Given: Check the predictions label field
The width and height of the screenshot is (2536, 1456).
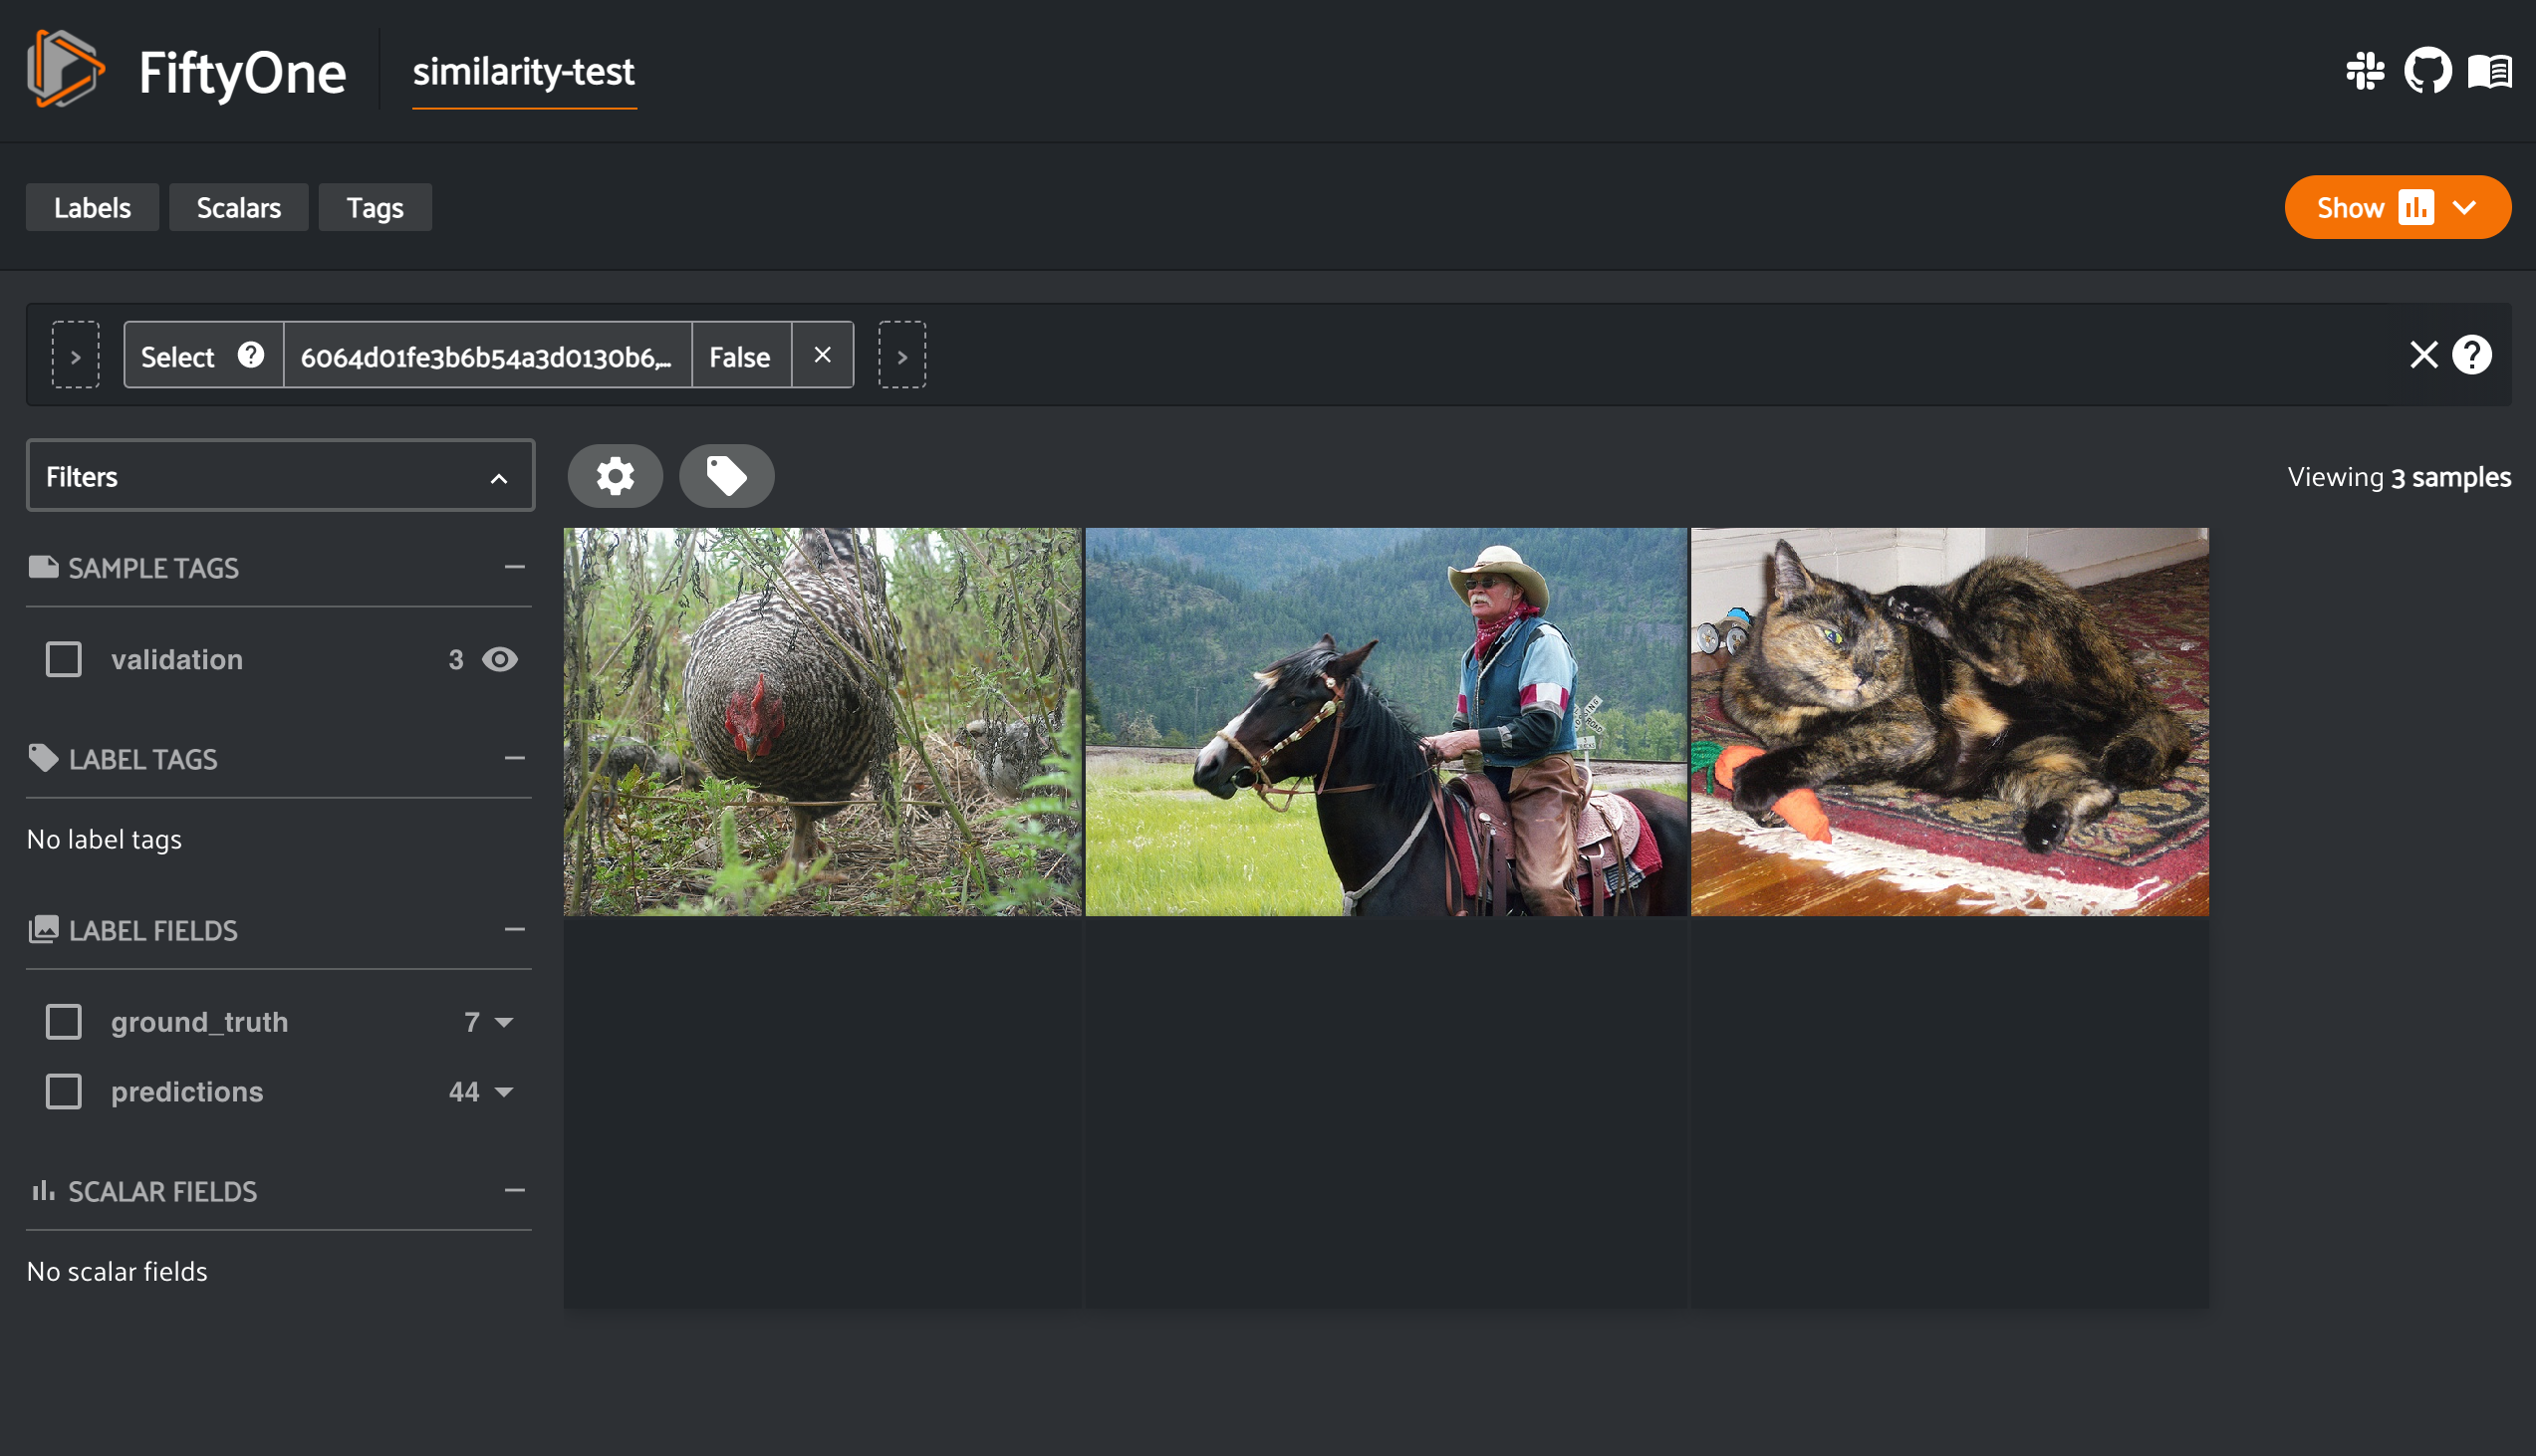Looking at the screenshot, I should click(x=64, y=1092).
